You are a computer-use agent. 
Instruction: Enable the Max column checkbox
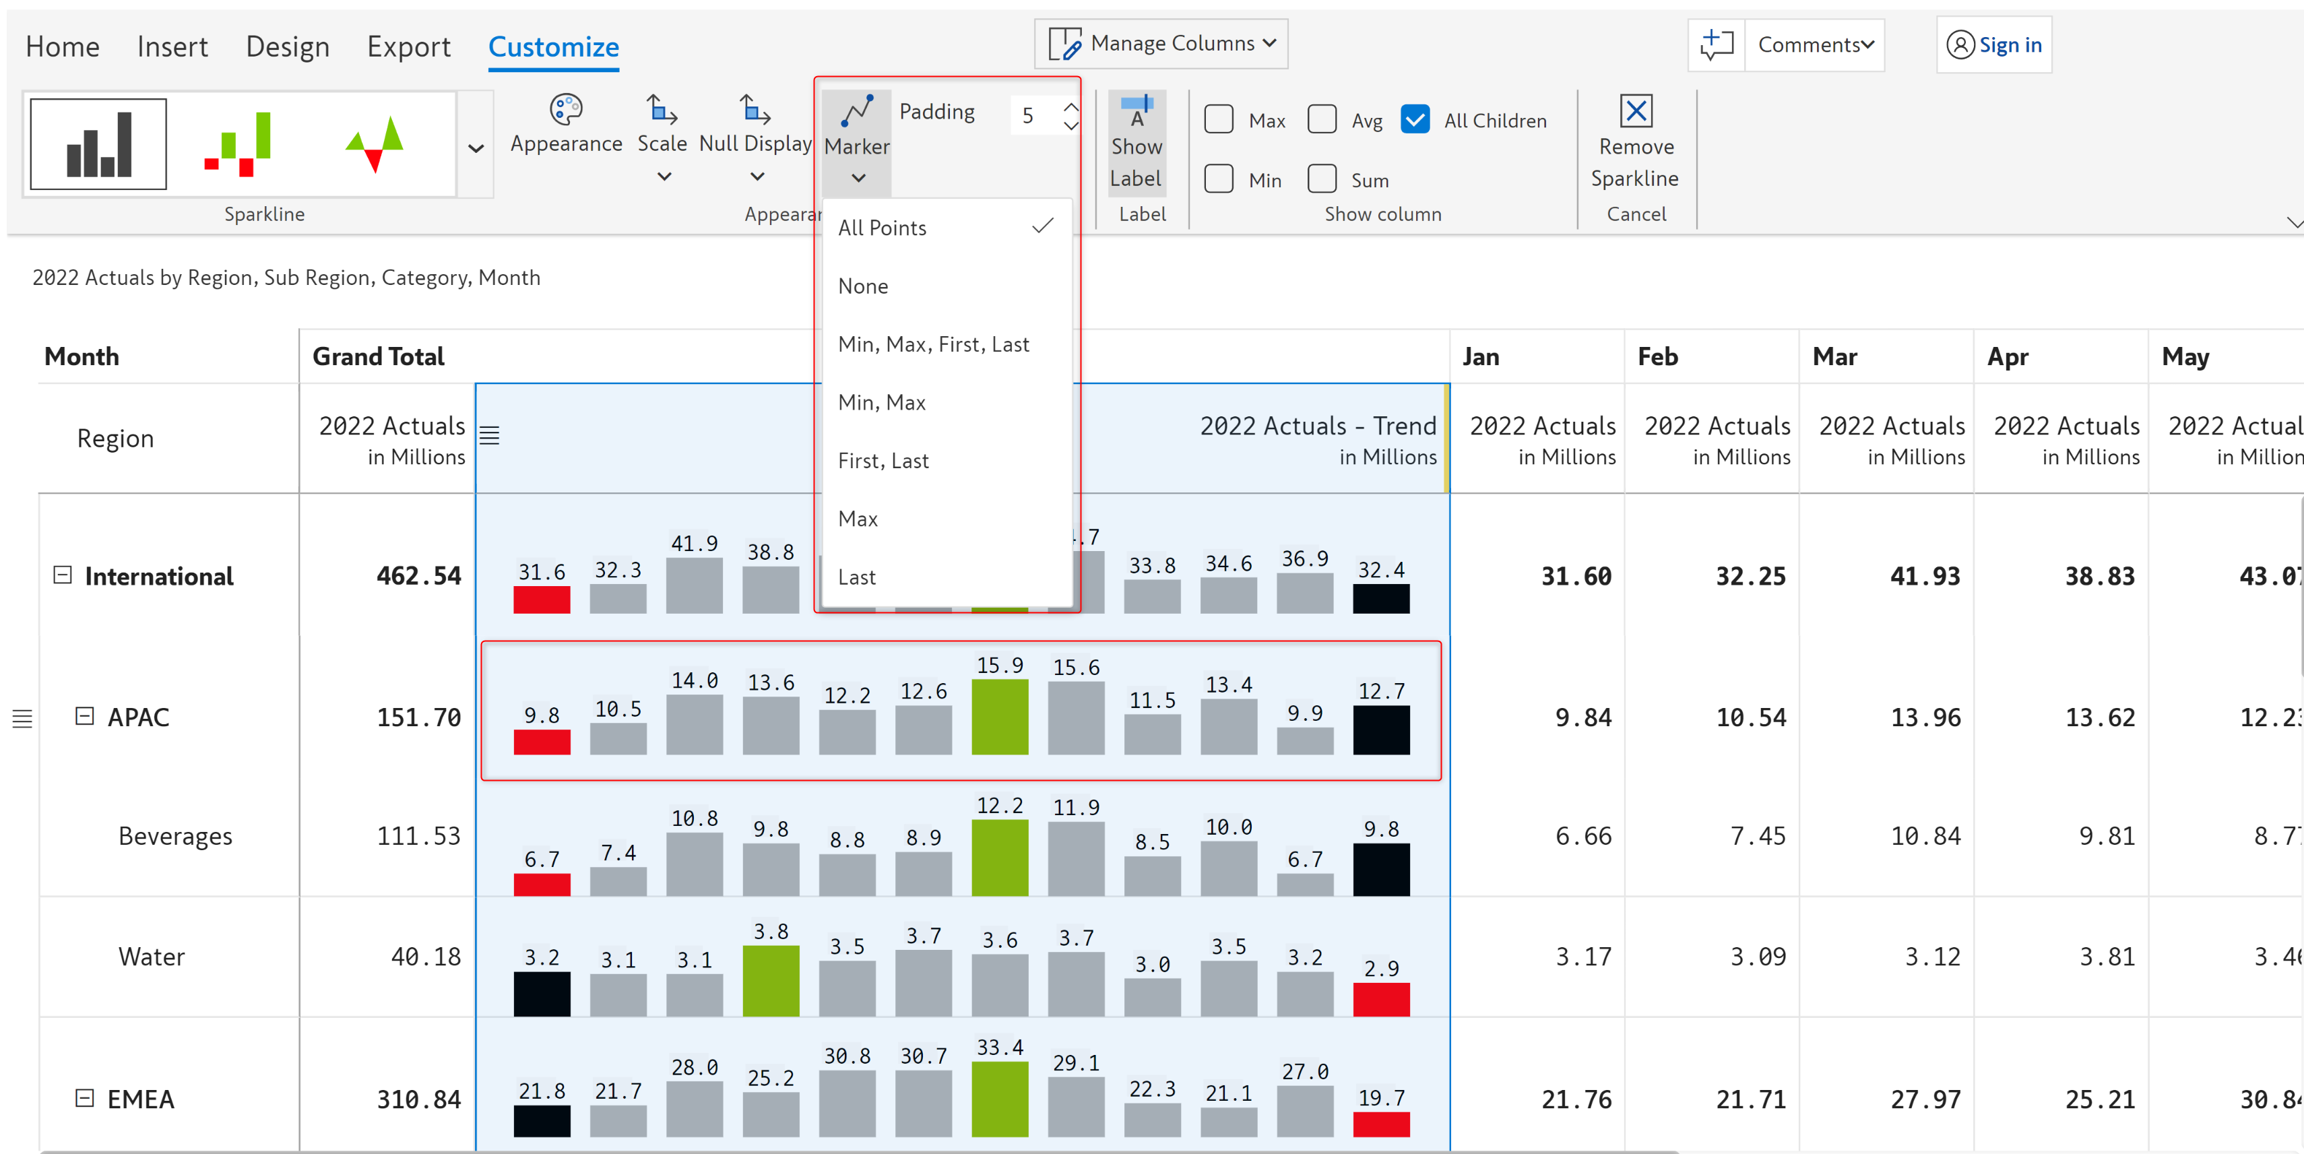(1219, 120)
